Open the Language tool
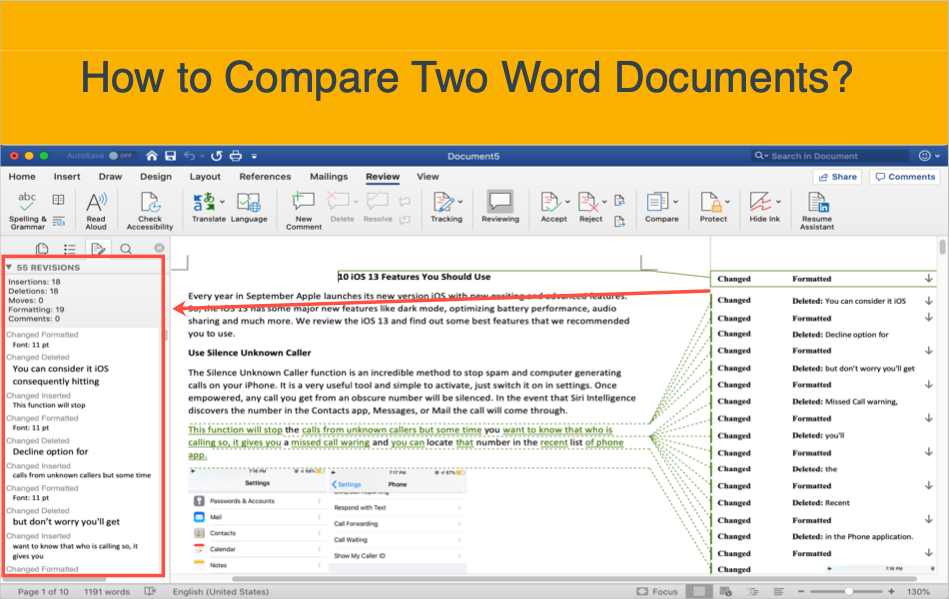 (249, 207)
